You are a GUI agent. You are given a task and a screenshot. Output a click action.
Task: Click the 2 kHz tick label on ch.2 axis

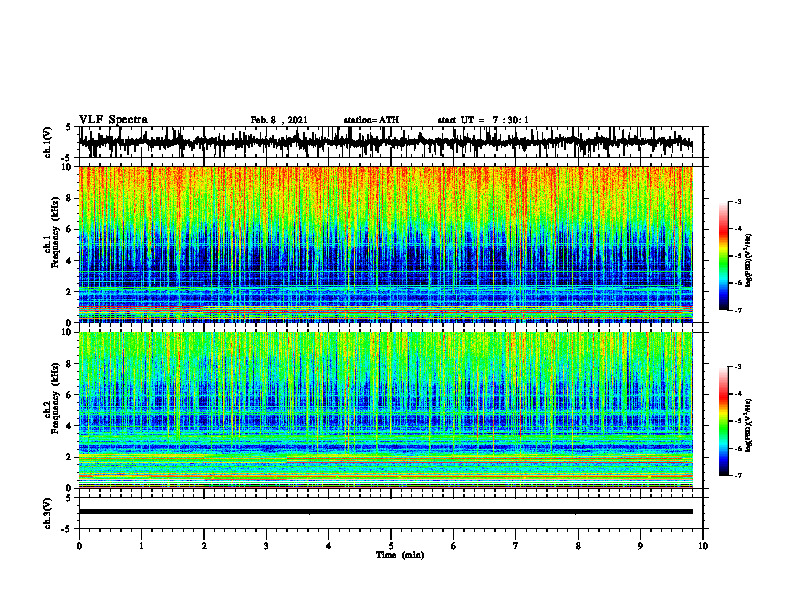70,457
